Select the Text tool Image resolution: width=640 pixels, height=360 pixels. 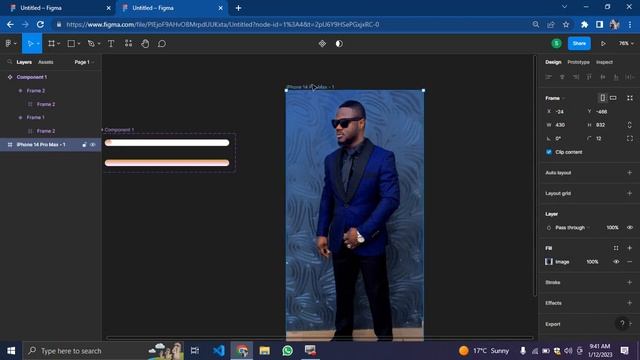[x=111, y=43]
